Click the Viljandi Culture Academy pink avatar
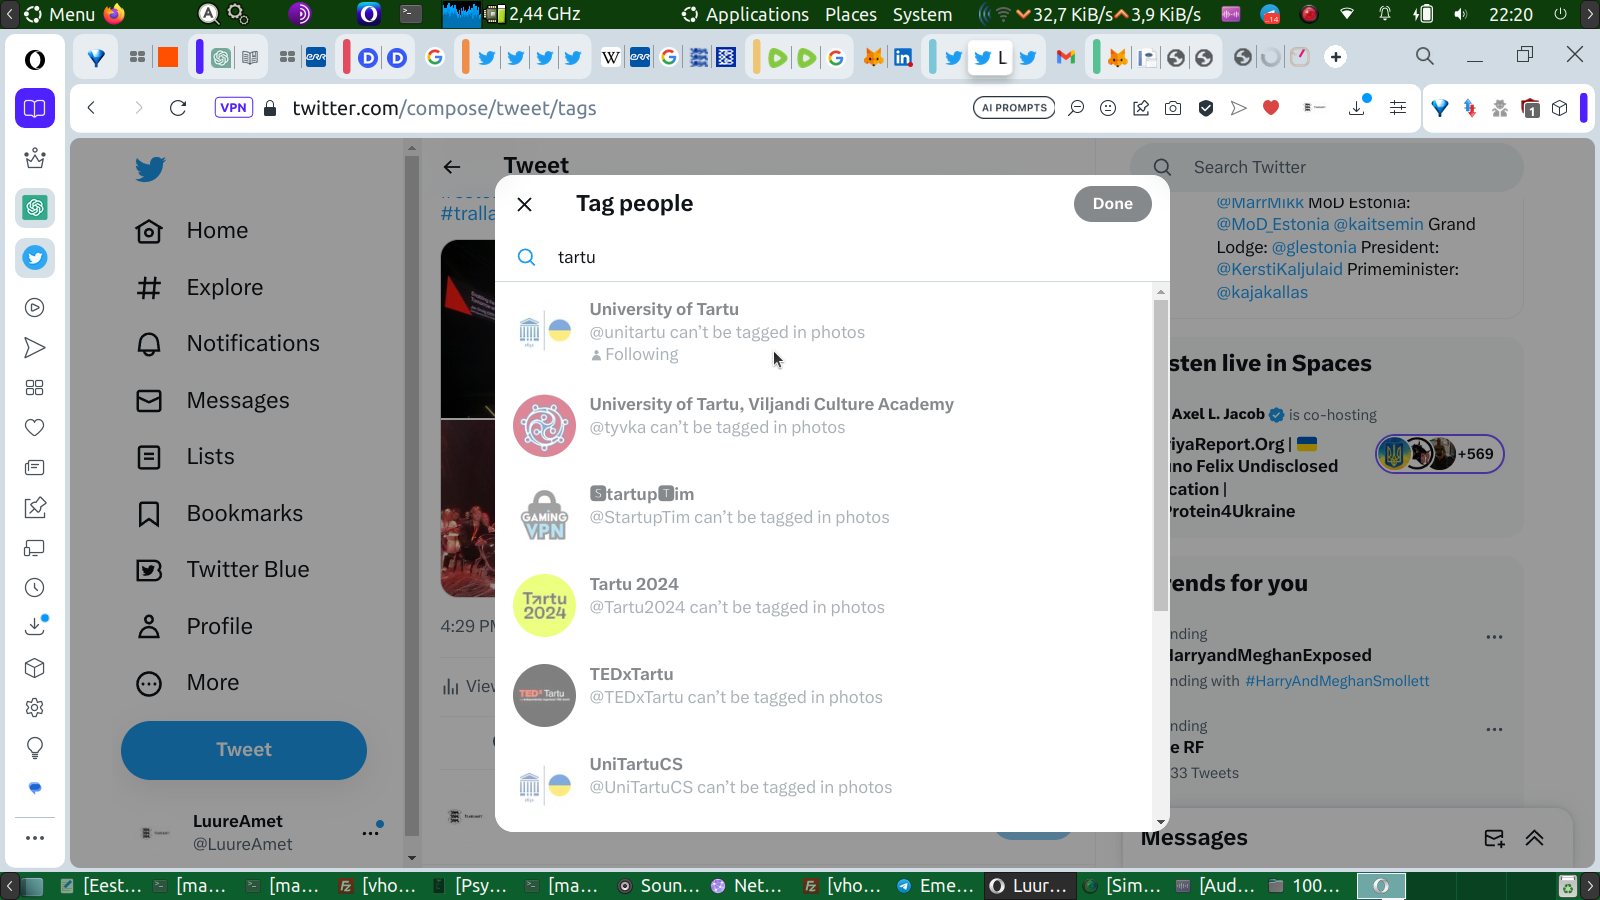The width and height of the screenshot is (1600, 900). point(544,425)
